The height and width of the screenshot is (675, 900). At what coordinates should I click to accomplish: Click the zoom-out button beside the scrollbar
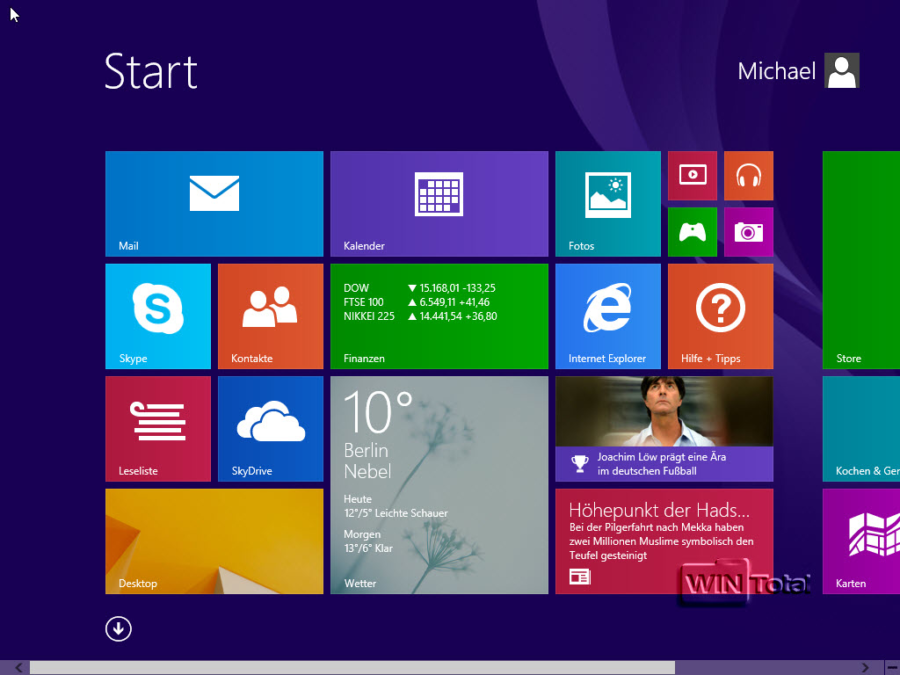[x=892, y=668]
